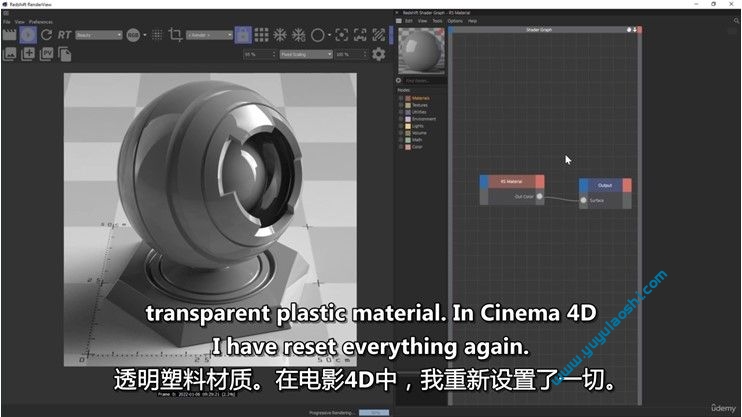Expand the Textures node category
742x417 pixels.
coord(401,105)
